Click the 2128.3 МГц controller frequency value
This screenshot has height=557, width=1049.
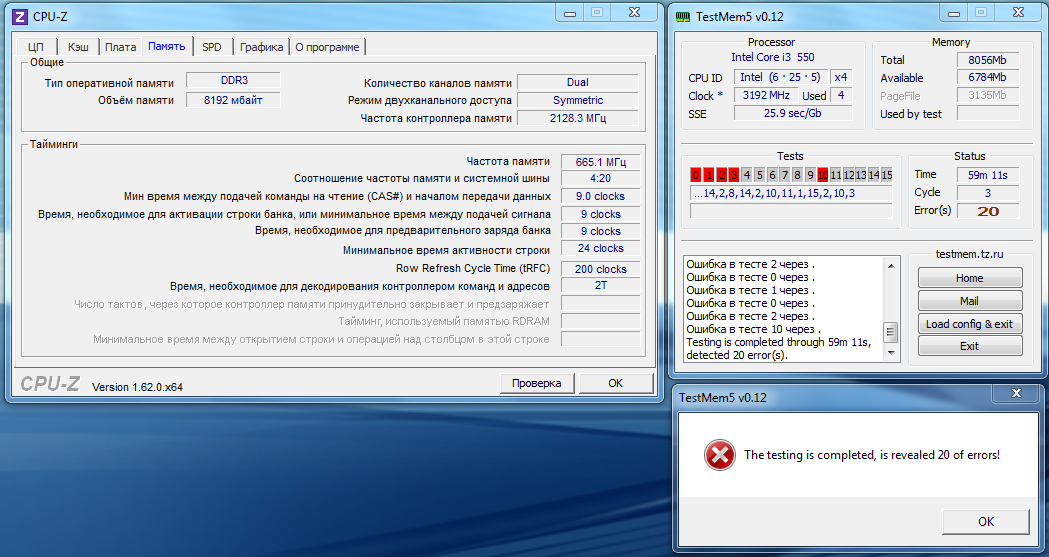(577, 118)
